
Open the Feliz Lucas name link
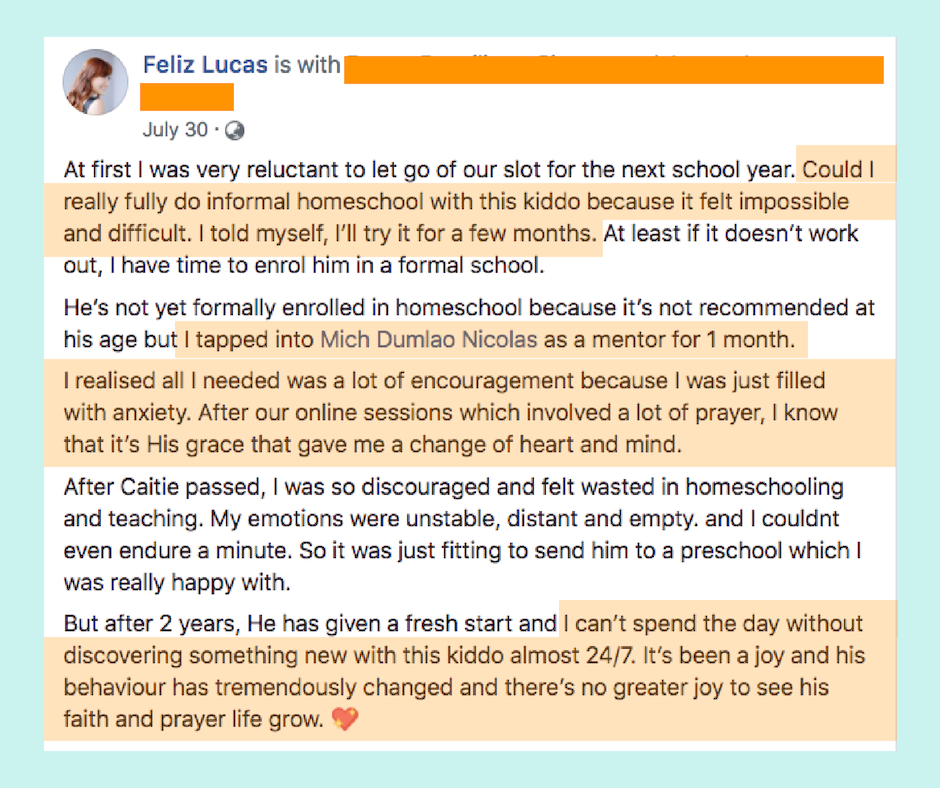point(205,65)
